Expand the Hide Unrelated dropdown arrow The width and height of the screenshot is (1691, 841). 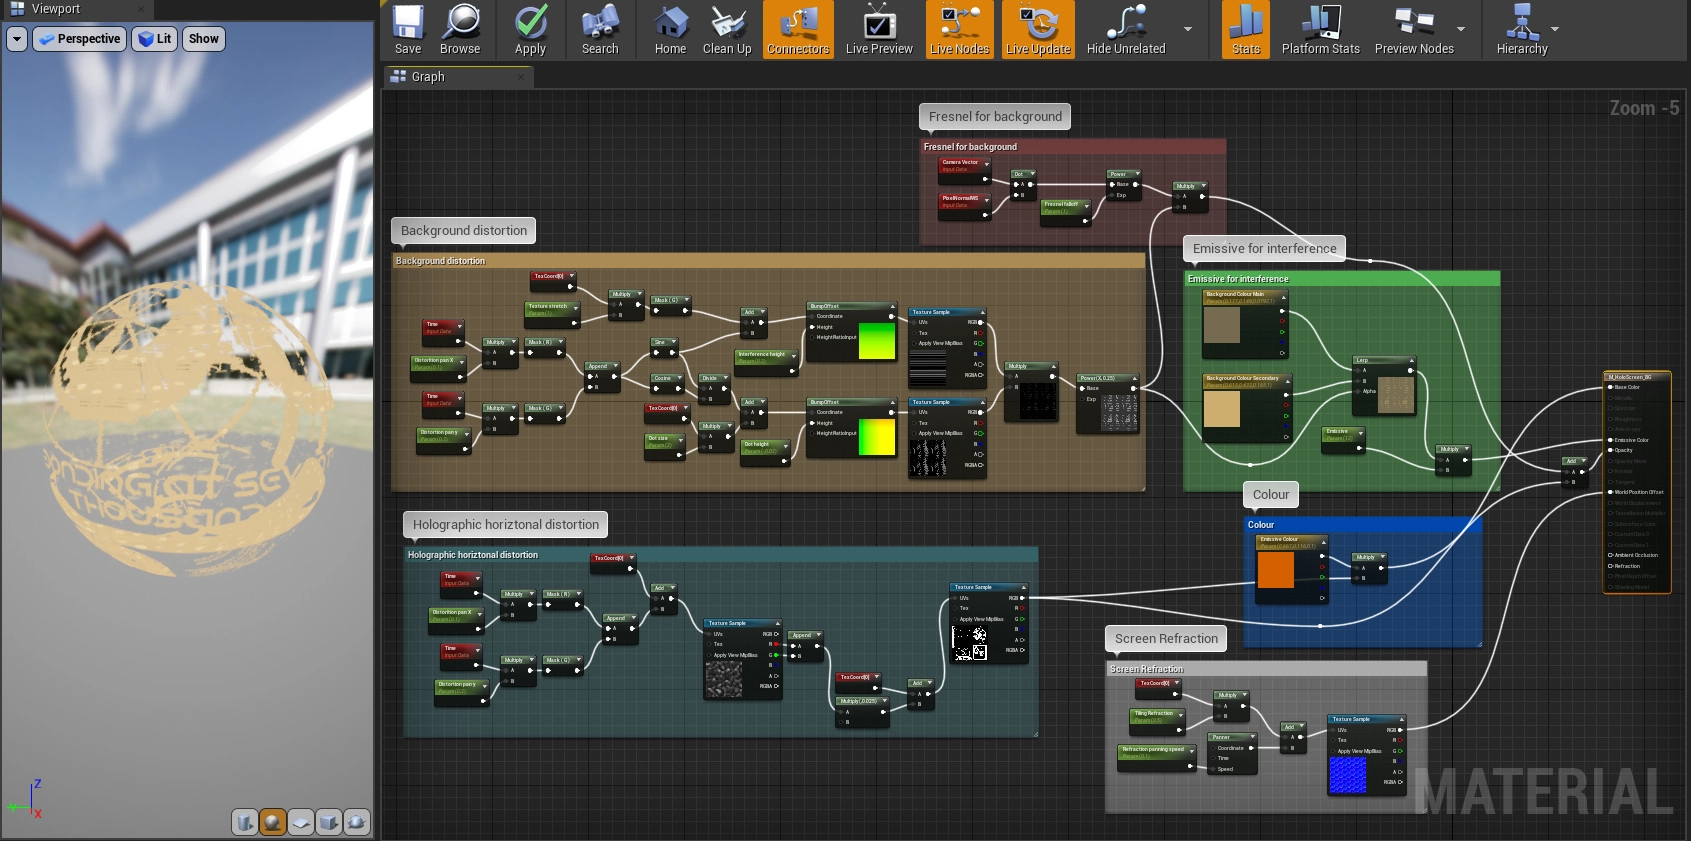pos(1188,29)
